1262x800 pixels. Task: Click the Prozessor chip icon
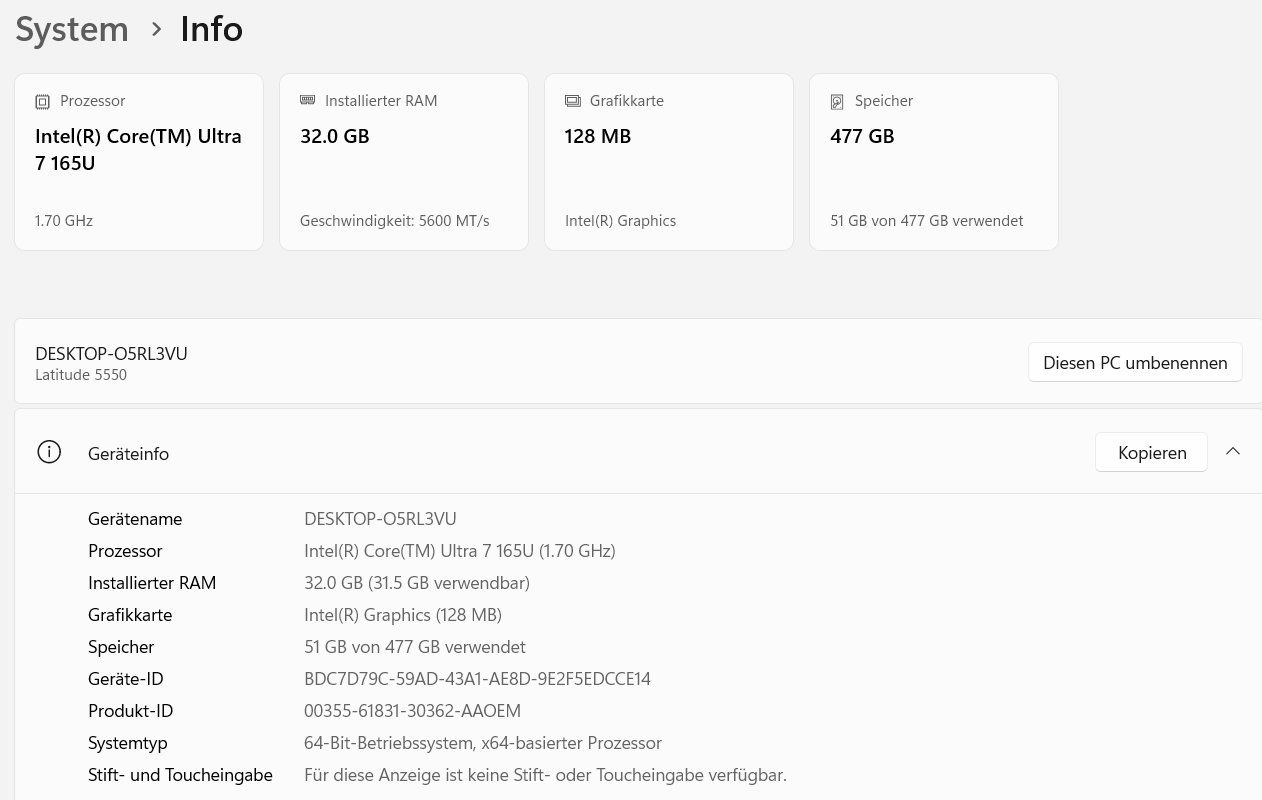pyautogui.click(x=42, y=101)
